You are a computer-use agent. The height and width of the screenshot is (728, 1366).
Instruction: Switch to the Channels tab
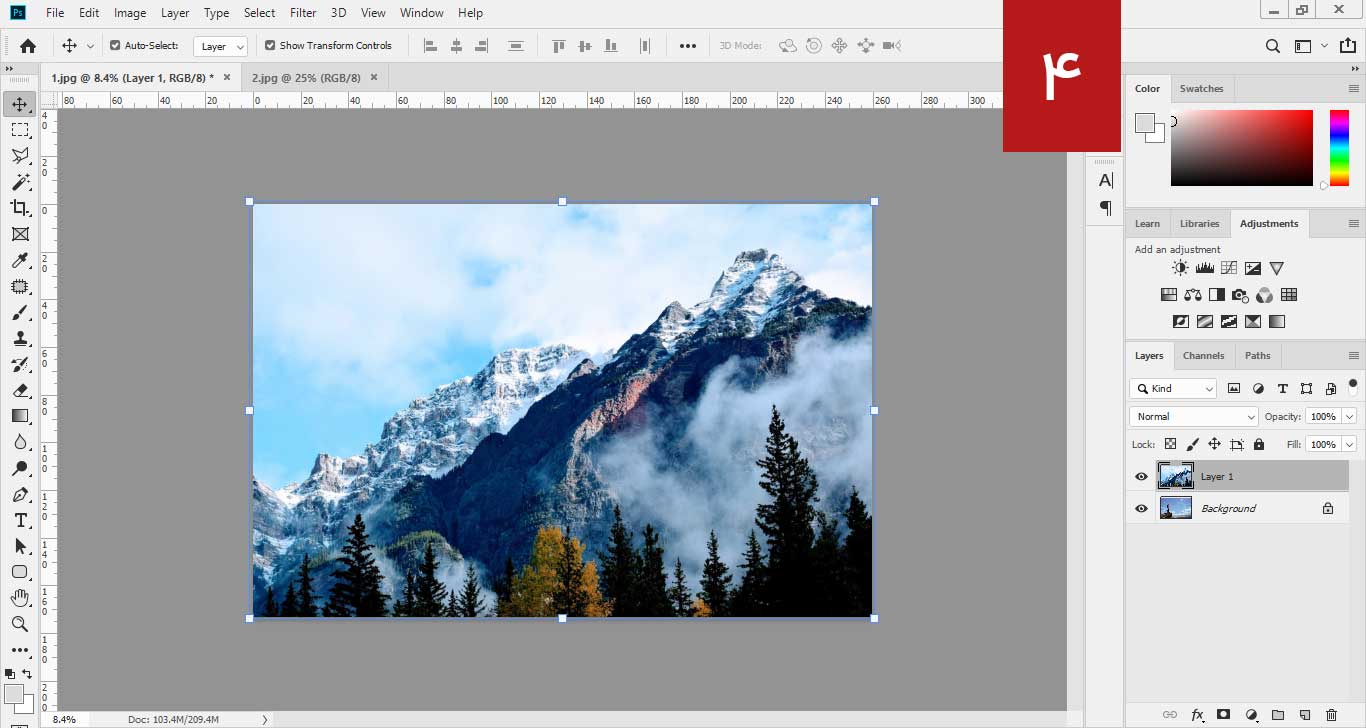1203,355
